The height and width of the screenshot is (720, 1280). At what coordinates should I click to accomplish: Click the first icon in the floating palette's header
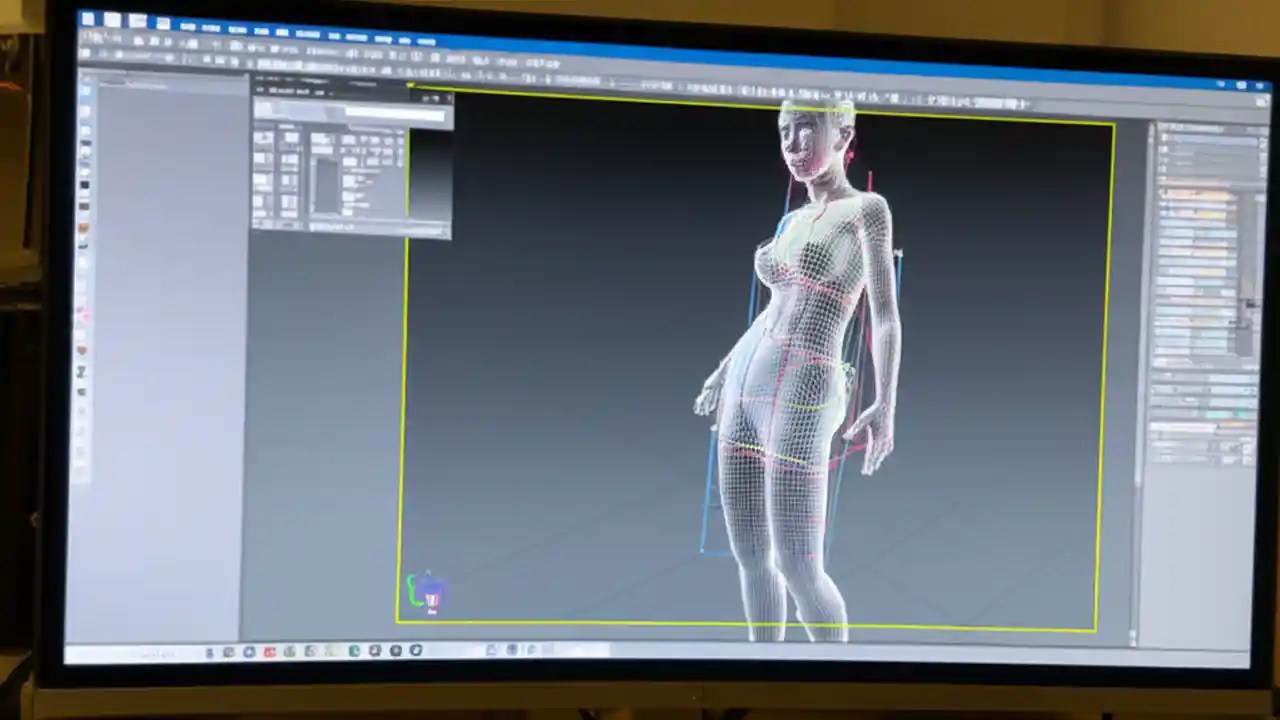click(x=260, y=91)
